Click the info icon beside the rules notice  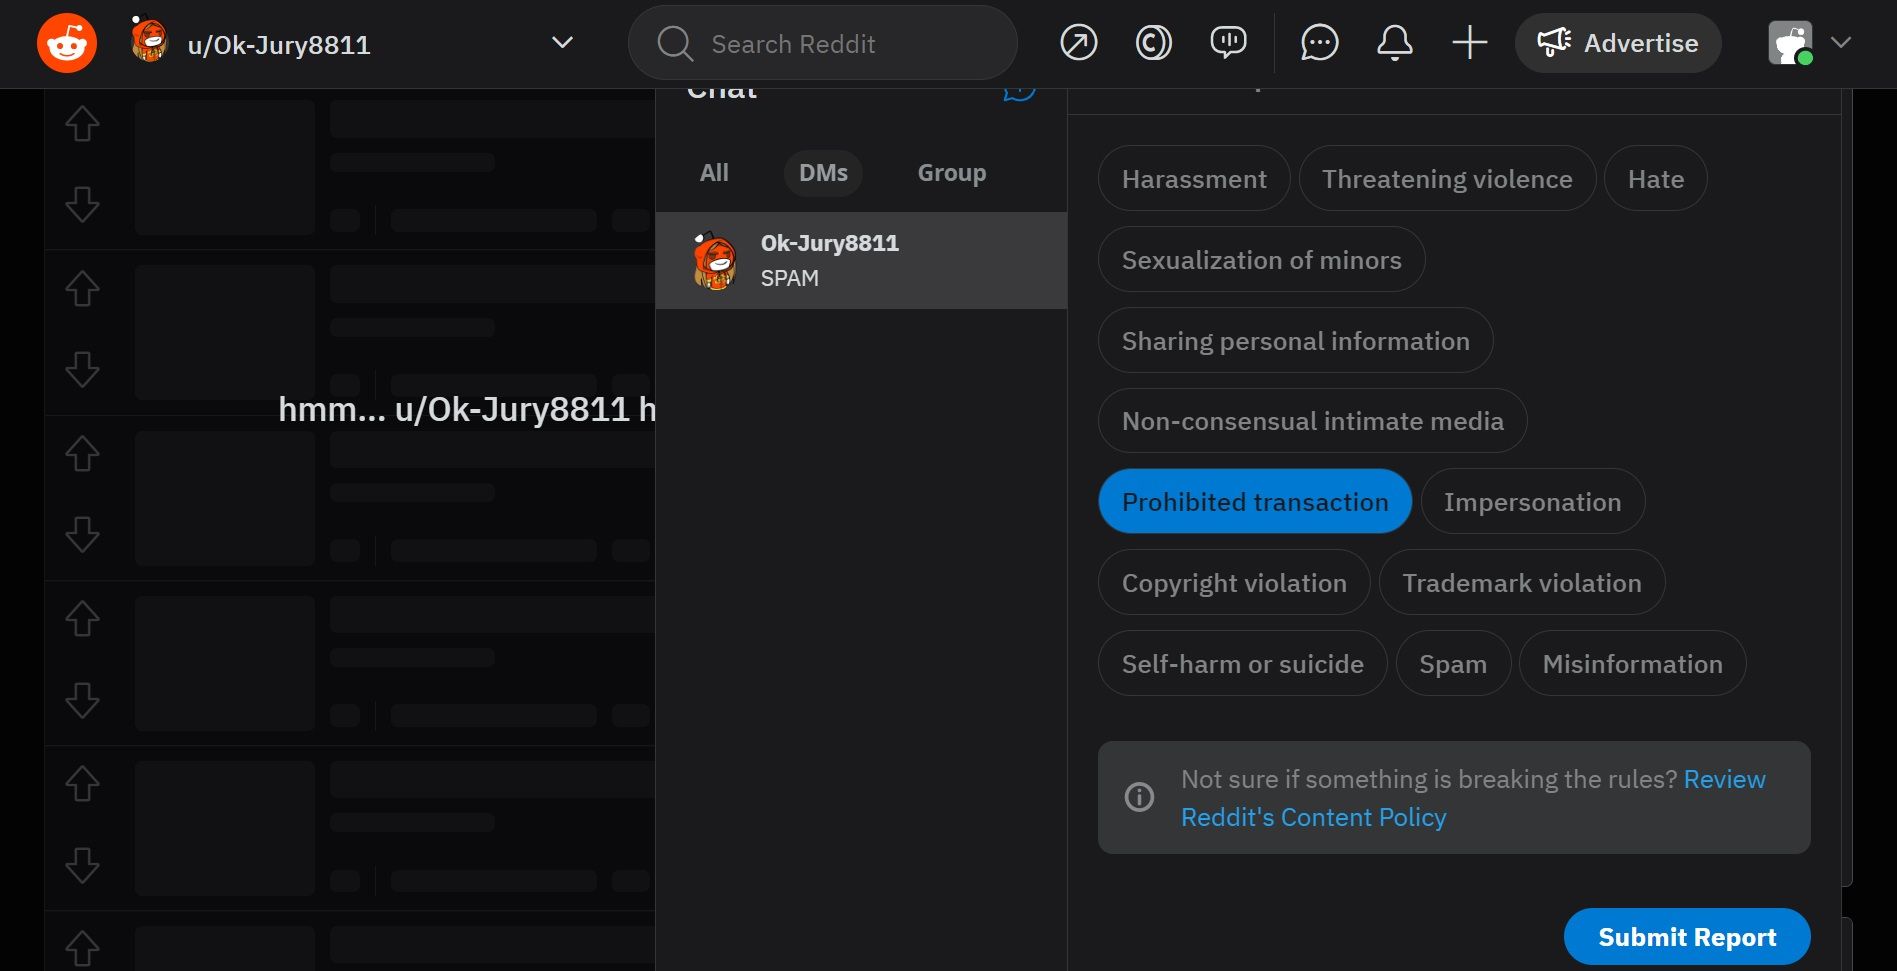(x=1138, y=797)
